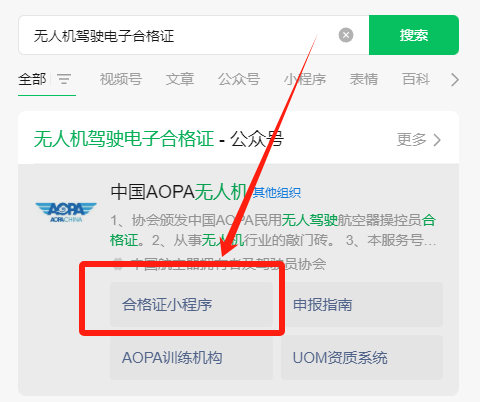This screenshot has width=480, height=402.
Task: Click the account description starting 1、协会颁发
Action: tap(273, 230)
